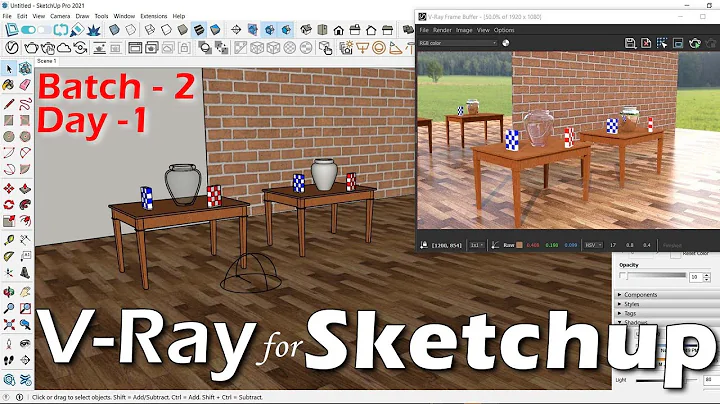Image resolution: width=720 pixels, height=404 pixels.
Task: Select the Rectangle drawing tool
Action: pos(9,120)
